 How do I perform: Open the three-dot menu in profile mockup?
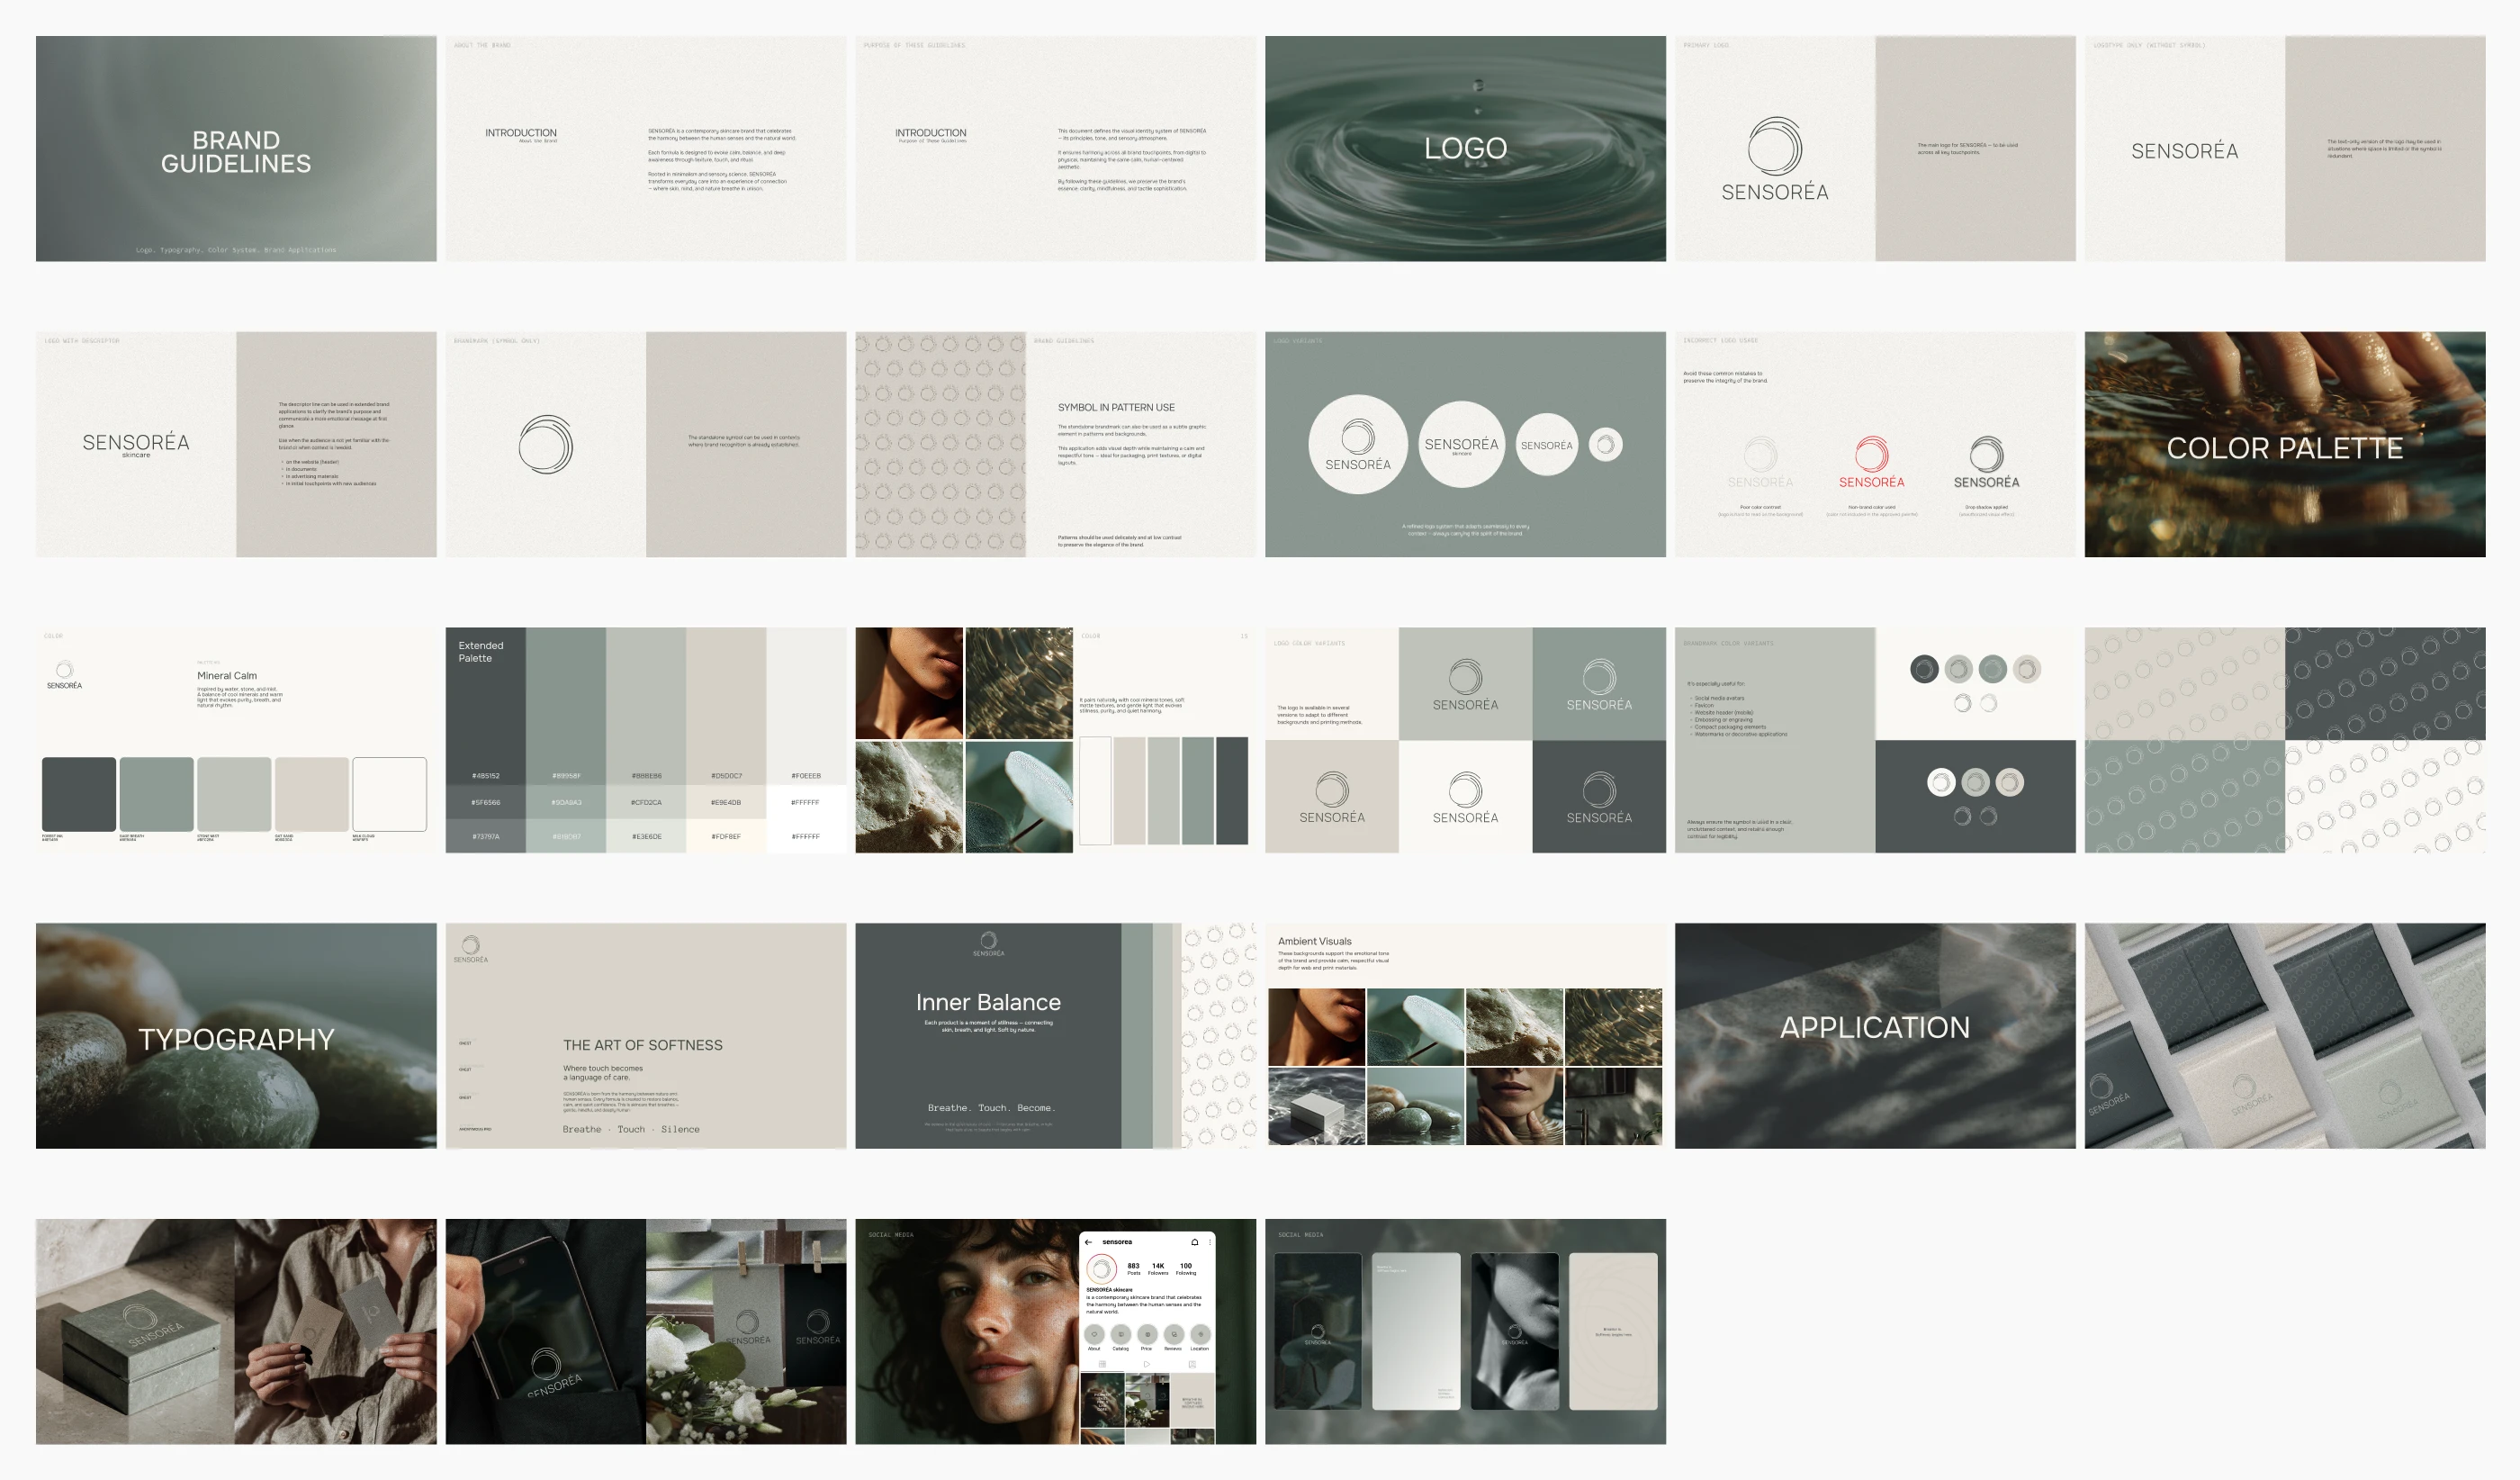[x=1210, y=1242]
